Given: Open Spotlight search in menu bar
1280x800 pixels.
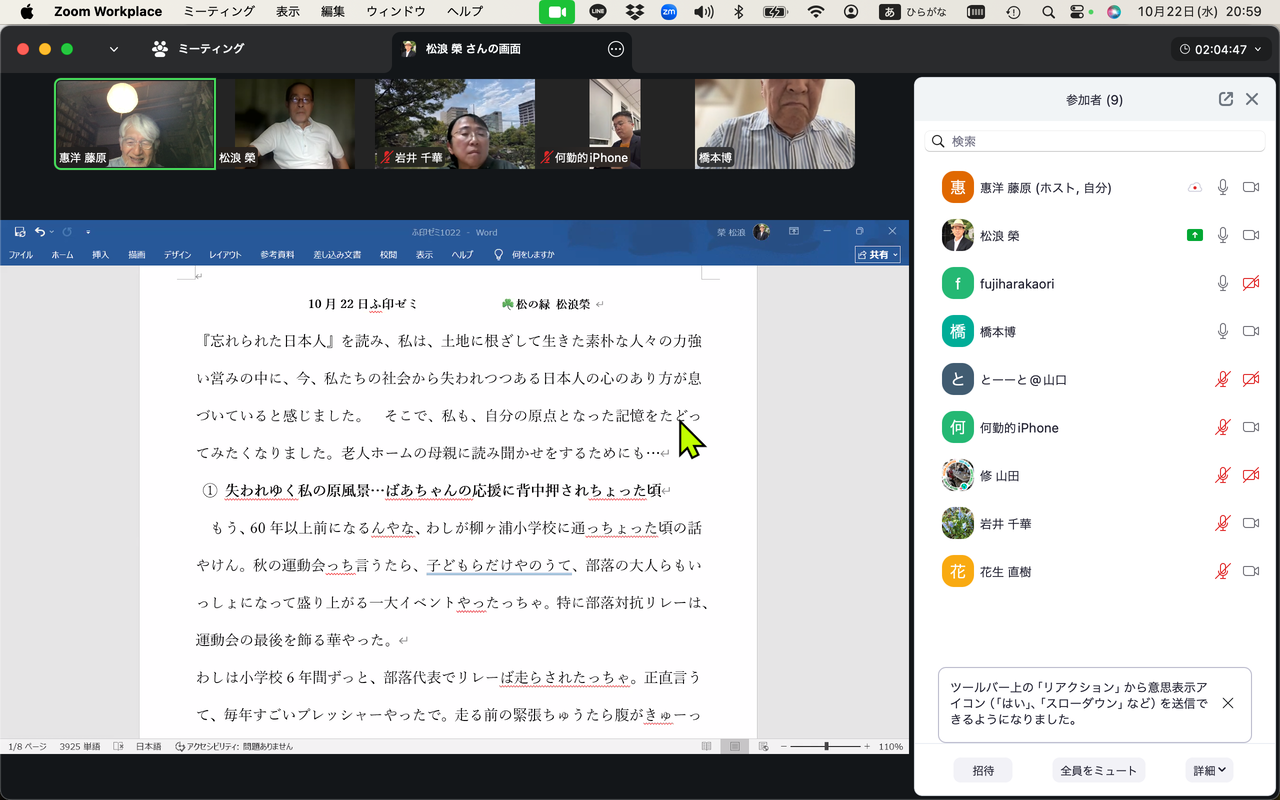Looking at the screenshot, I should coord(1048,12).
